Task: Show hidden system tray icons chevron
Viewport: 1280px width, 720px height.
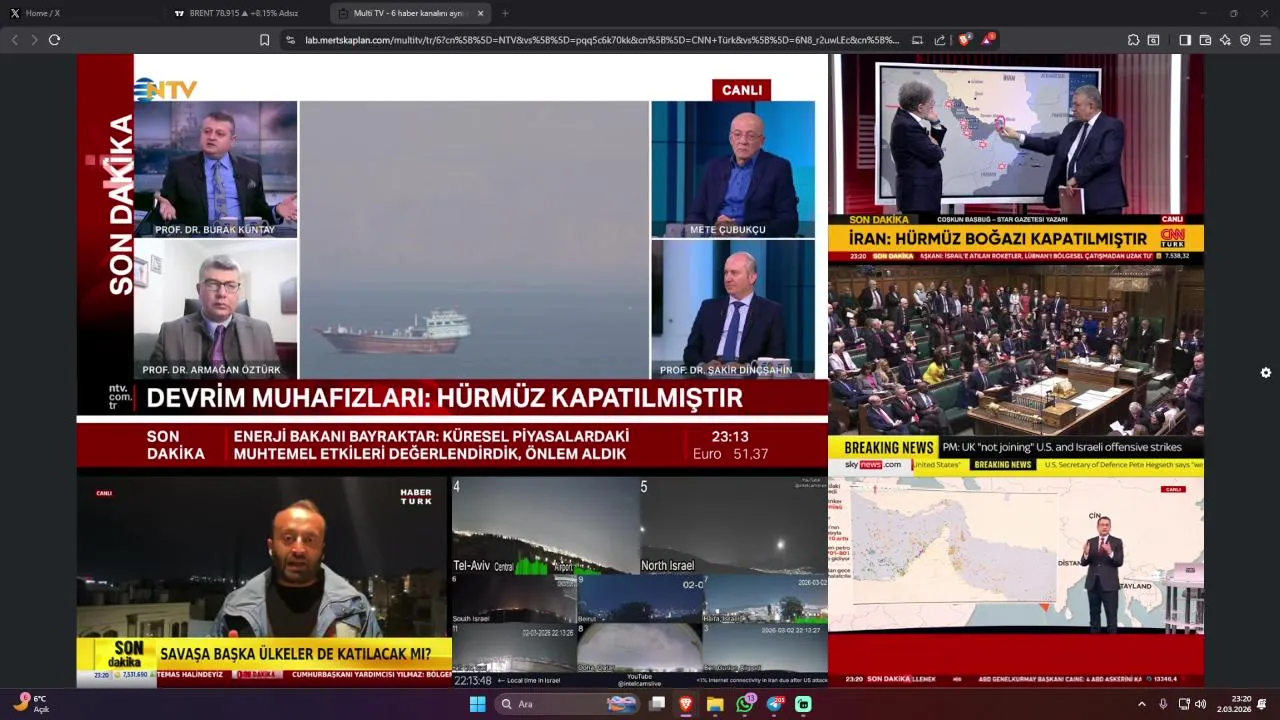Action: click(x=1142, y=704)
